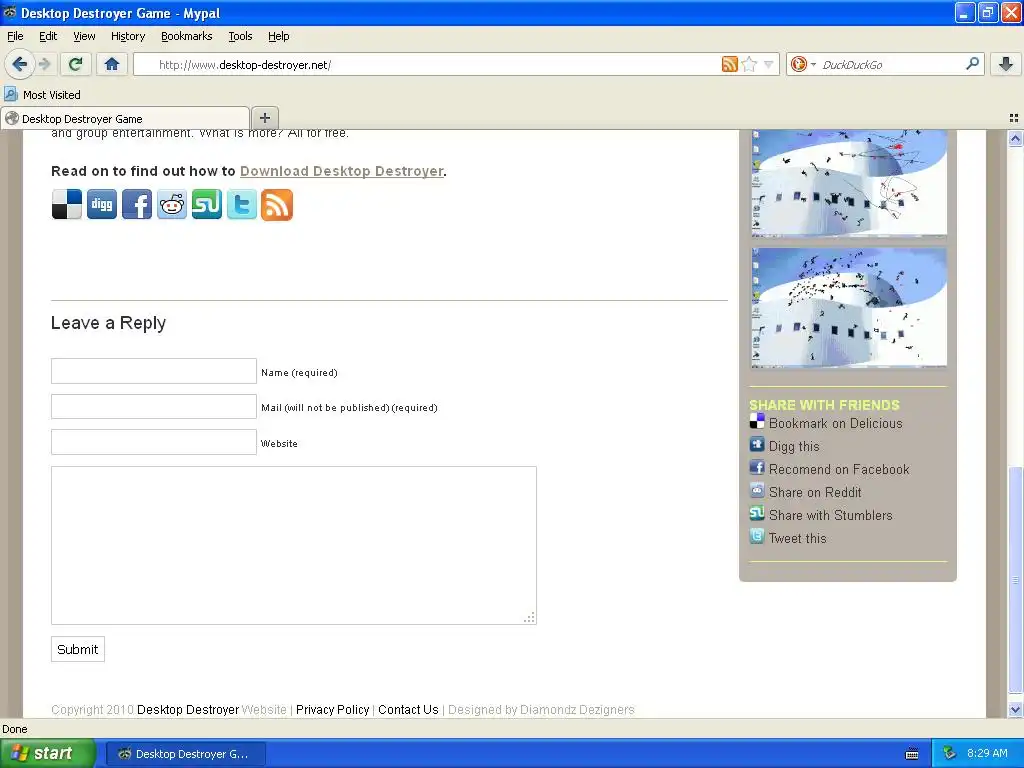Open the Privacy Policy footer link

[x=332, y=709]
